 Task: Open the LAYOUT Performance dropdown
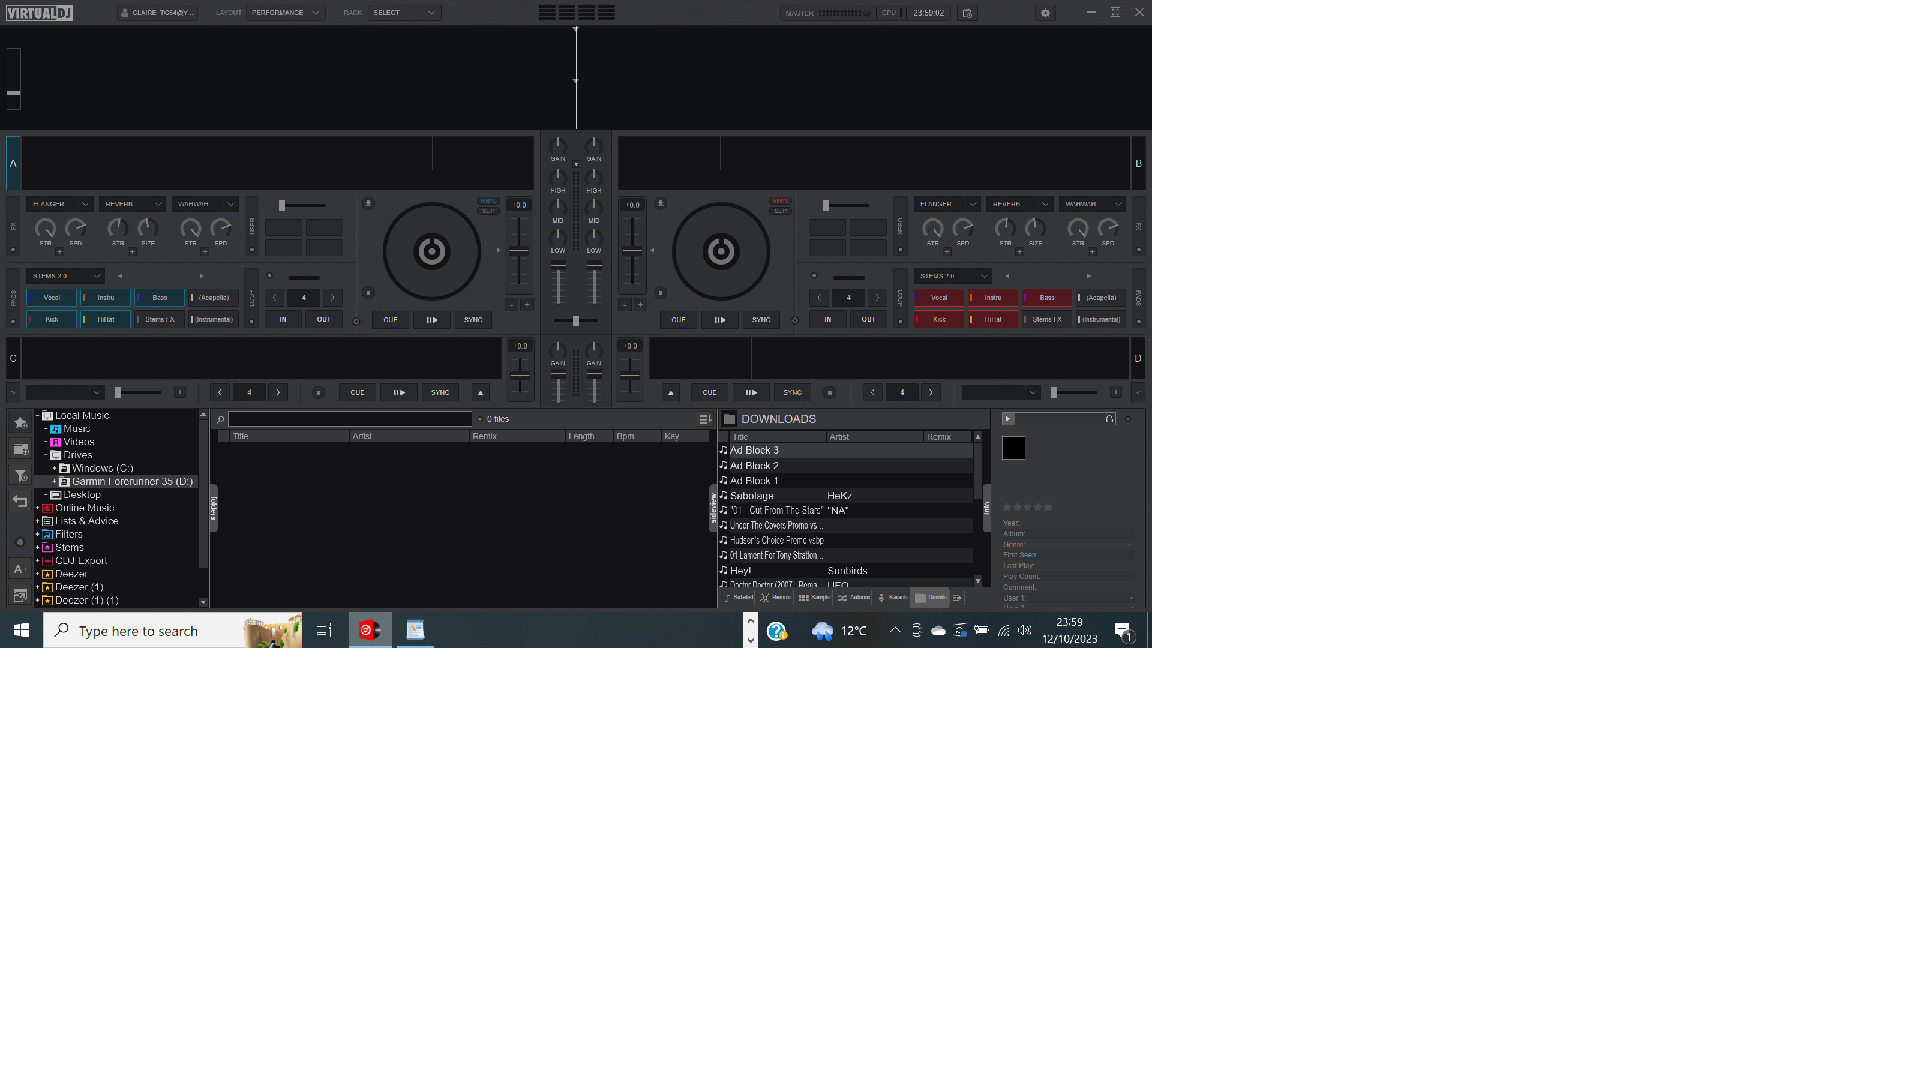(286, 13)
